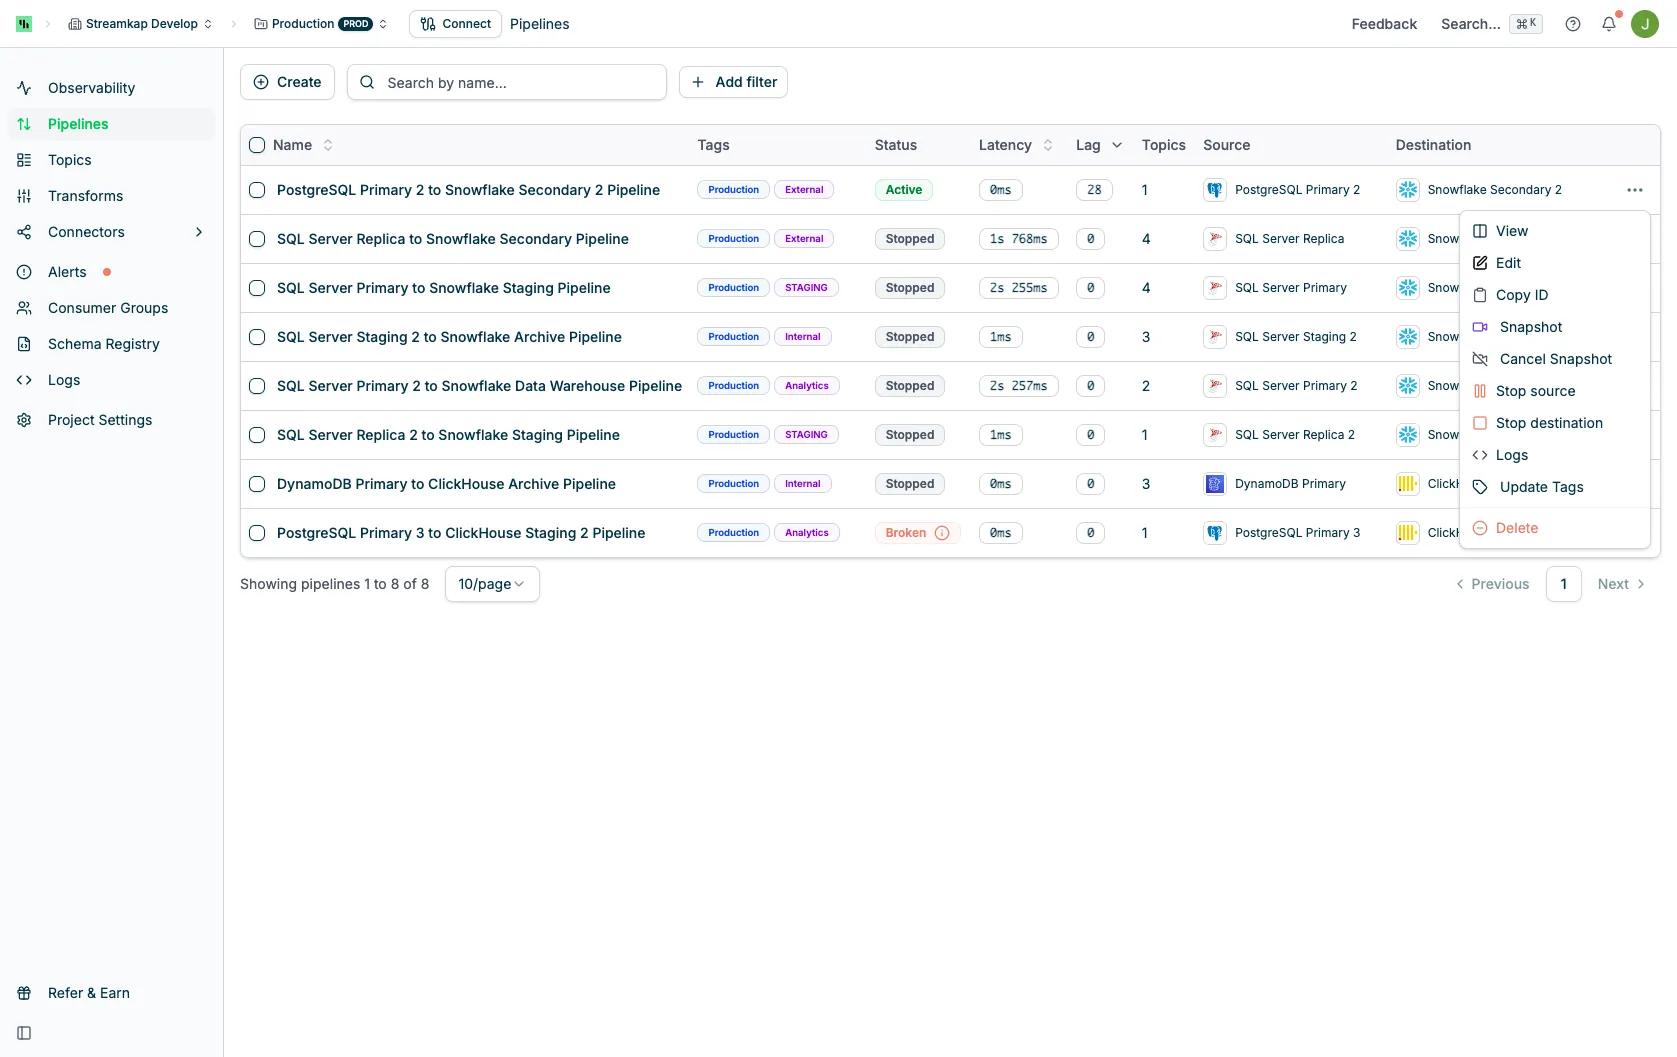Click the Topics sidebar icon
This screenshot has width=1677, height=1057.
(x=24, y=160)
